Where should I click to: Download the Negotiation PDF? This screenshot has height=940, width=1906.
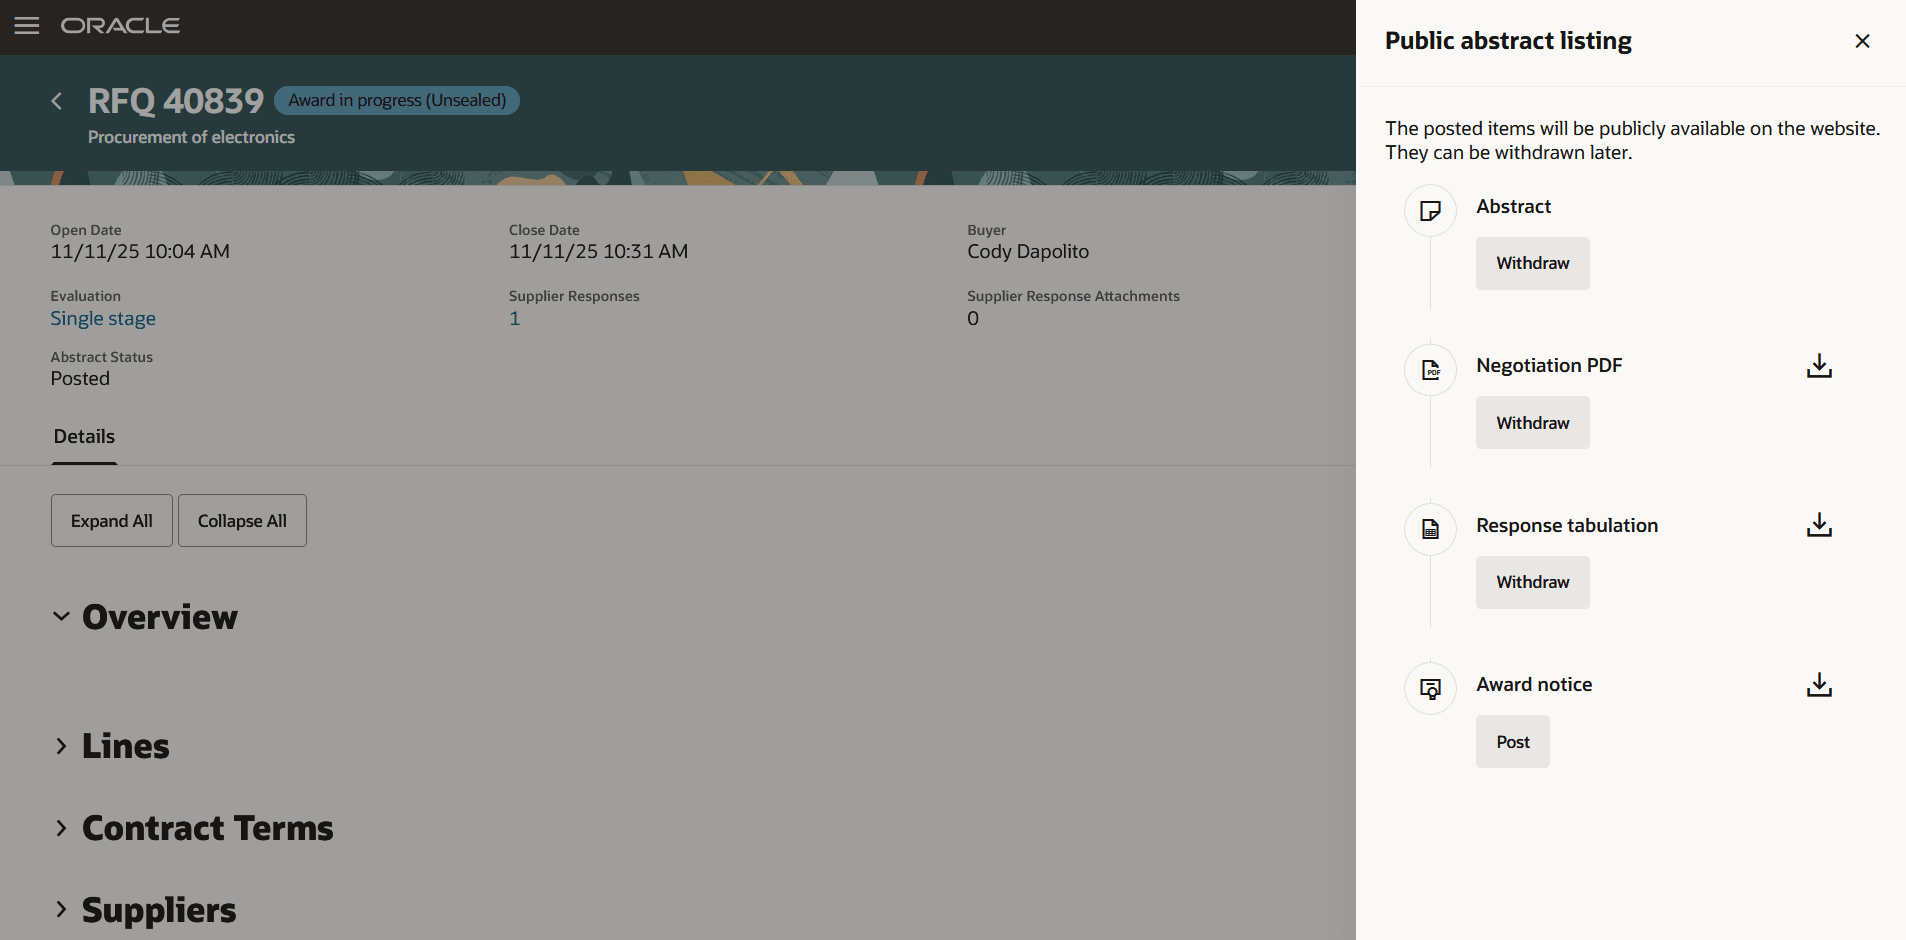click(x=1818, y=366)
